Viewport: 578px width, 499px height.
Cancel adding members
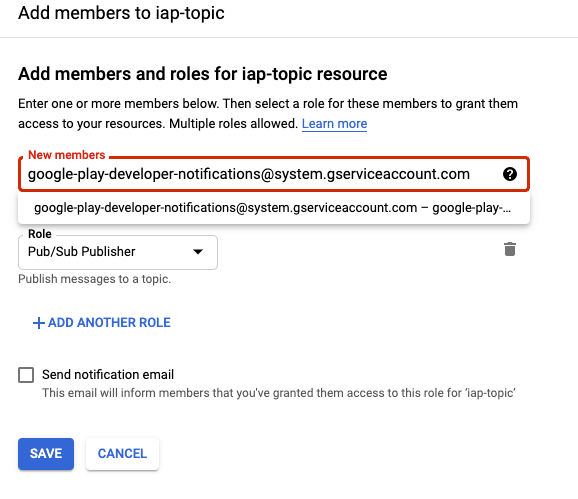tap(122, 454)
